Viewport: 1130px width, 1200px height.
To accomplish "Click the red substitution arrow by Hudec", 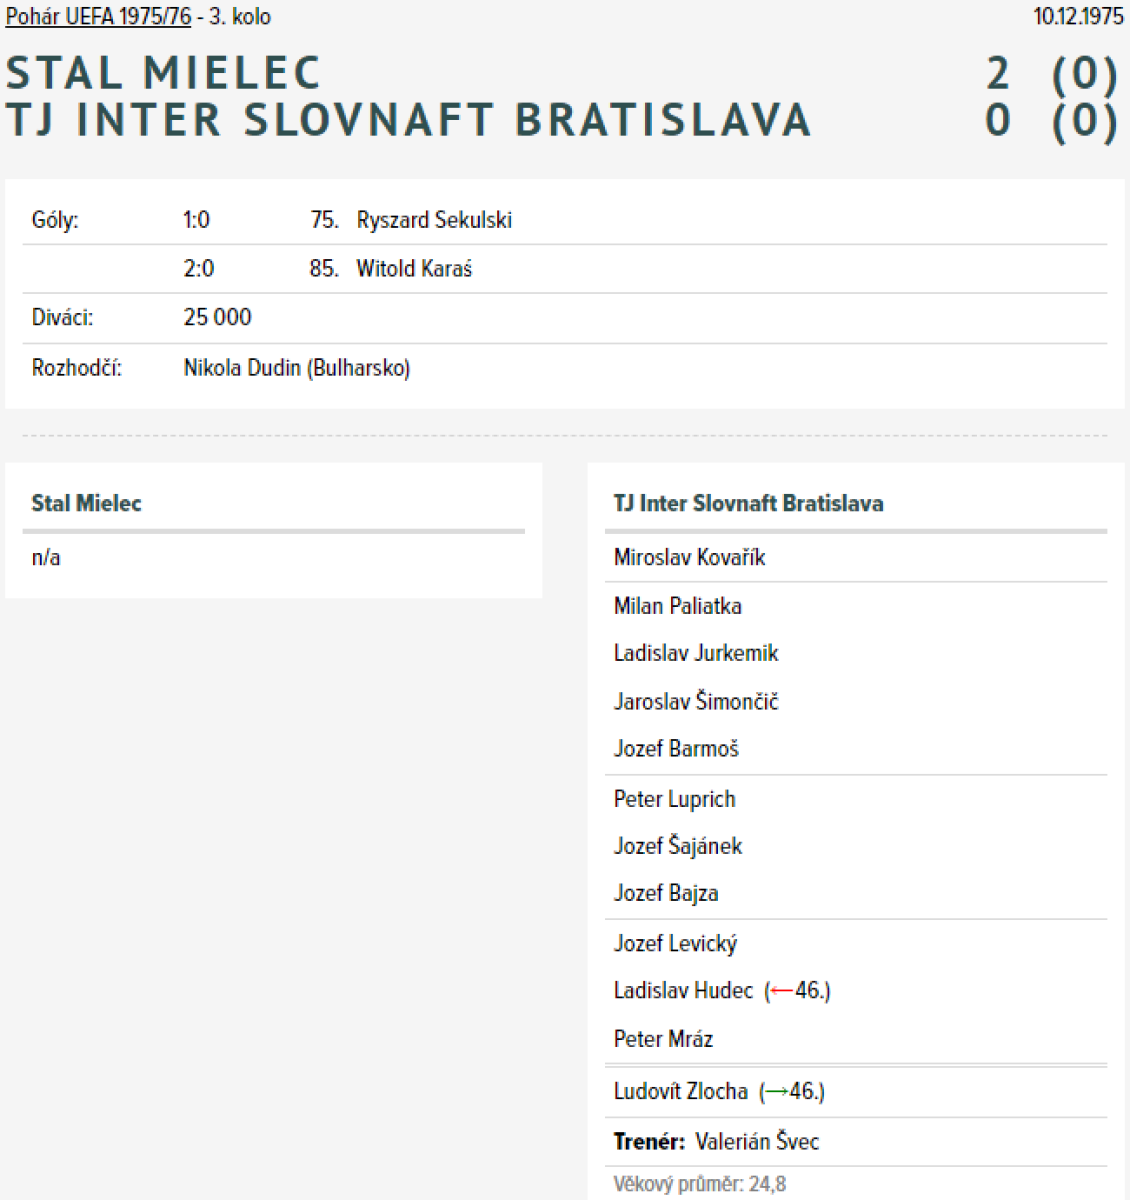I will coord(782,991).
